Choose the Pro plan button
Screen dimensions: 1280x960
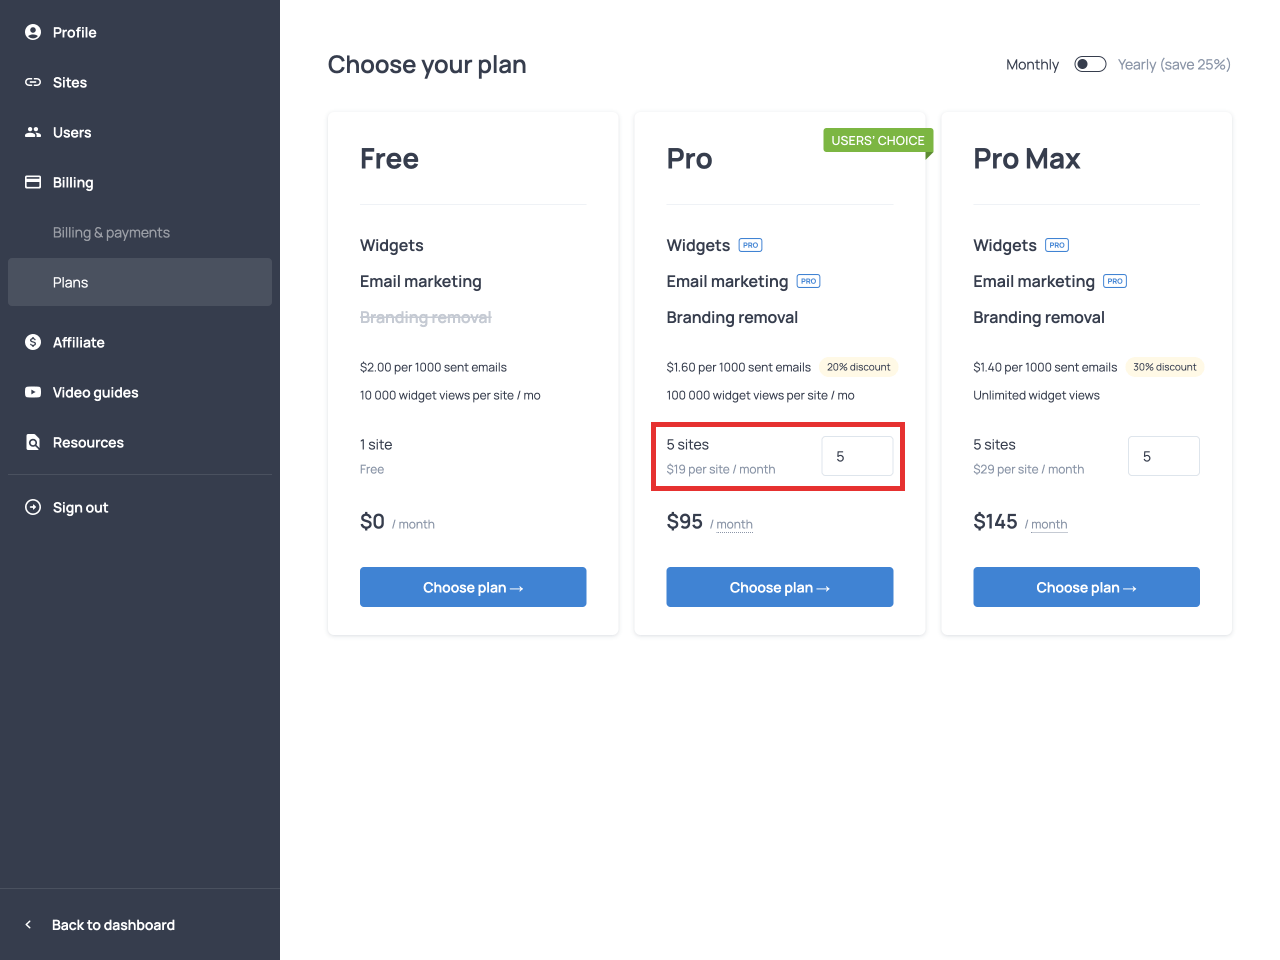(x=780, y=587)
